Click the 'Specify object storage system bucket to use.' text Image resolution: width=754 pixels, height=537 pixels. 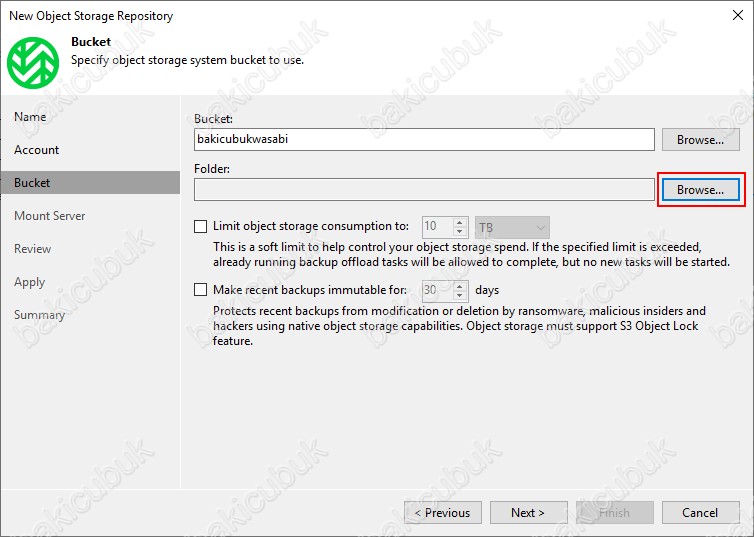(188, 60)
